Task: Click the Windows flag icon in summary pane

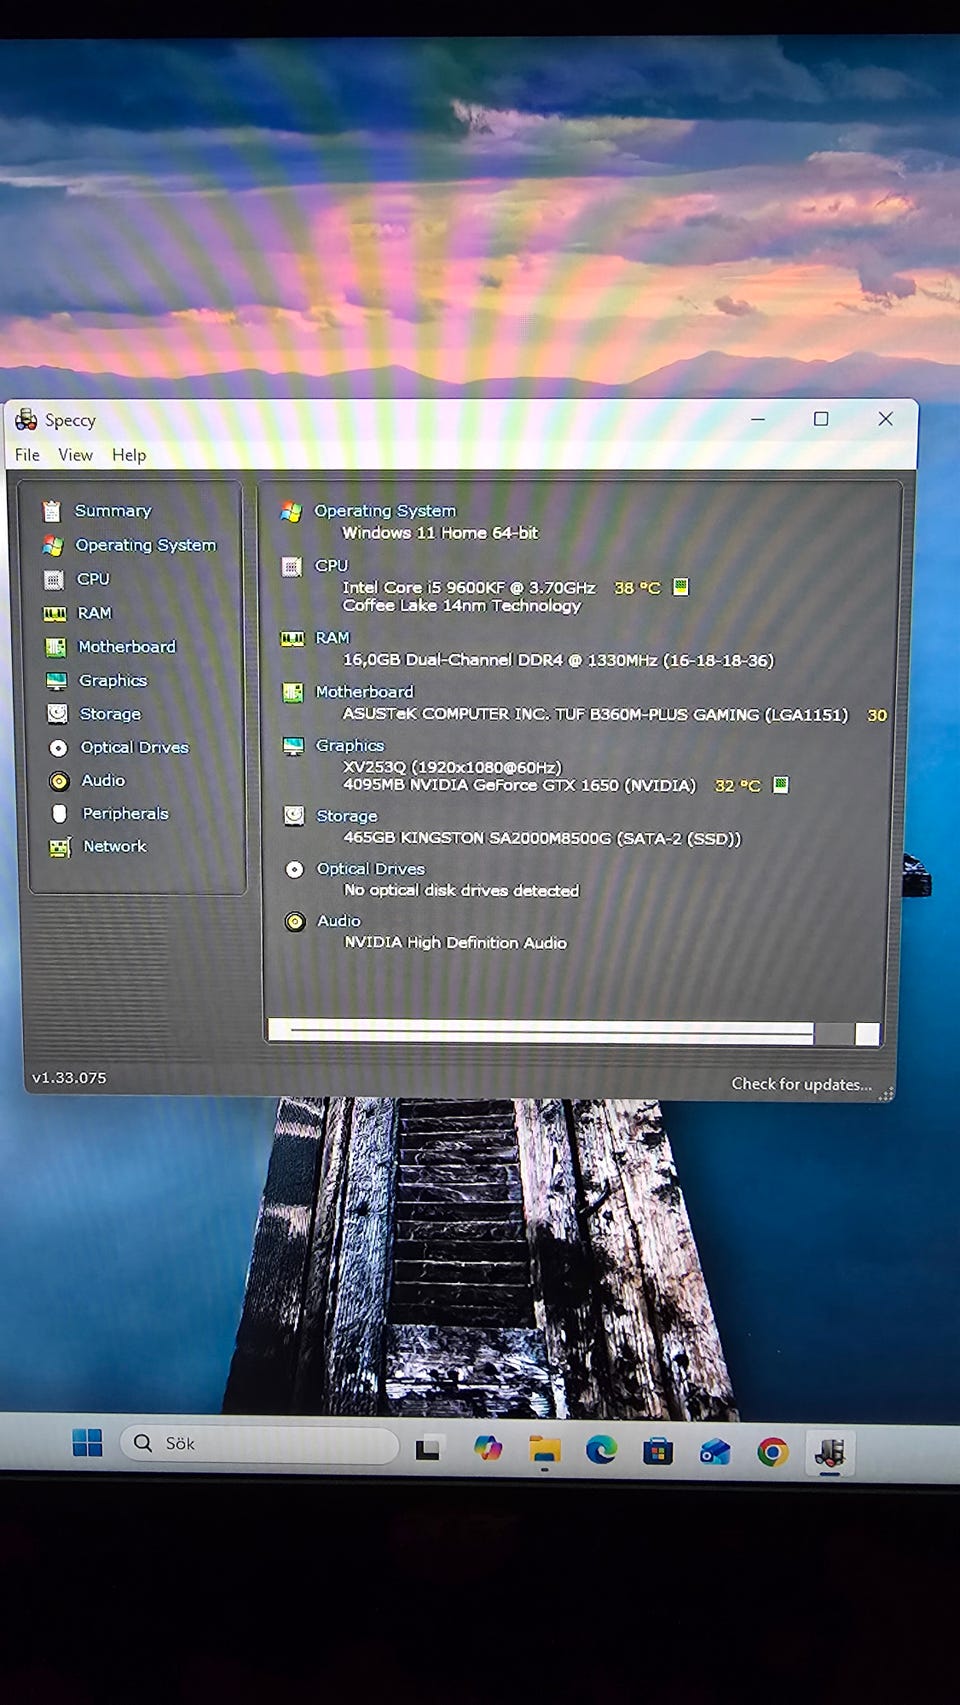Action: point(291,512)
